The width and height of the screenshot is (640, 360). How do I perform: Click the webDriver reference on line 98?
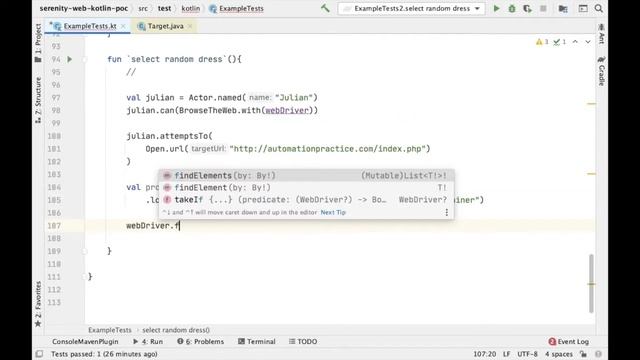tap(287, 110)
